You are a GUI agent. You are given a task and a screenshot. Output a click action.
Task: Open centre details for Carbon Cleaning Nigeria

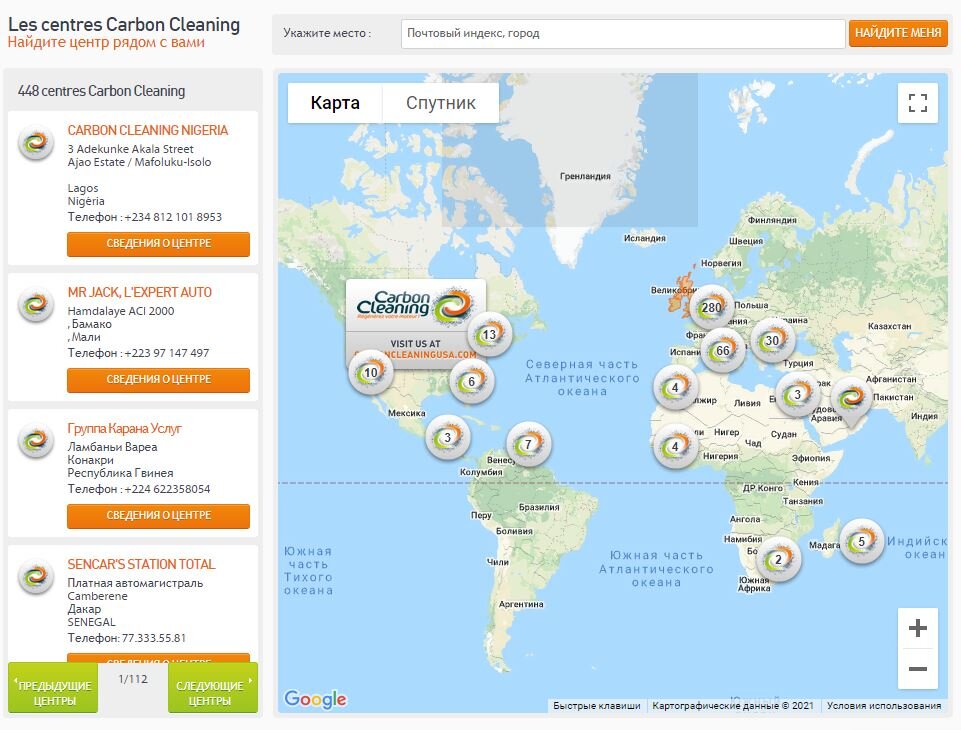click(x=159, y=243)
